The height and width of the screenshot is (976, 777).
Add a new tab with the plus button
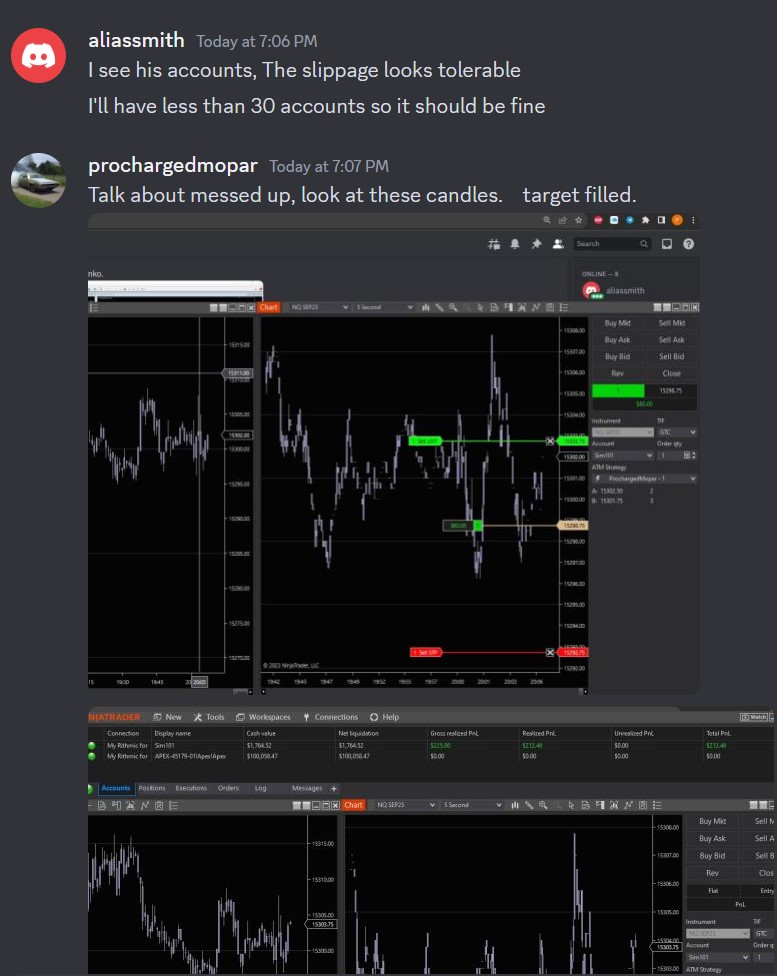tap(334, 789)
